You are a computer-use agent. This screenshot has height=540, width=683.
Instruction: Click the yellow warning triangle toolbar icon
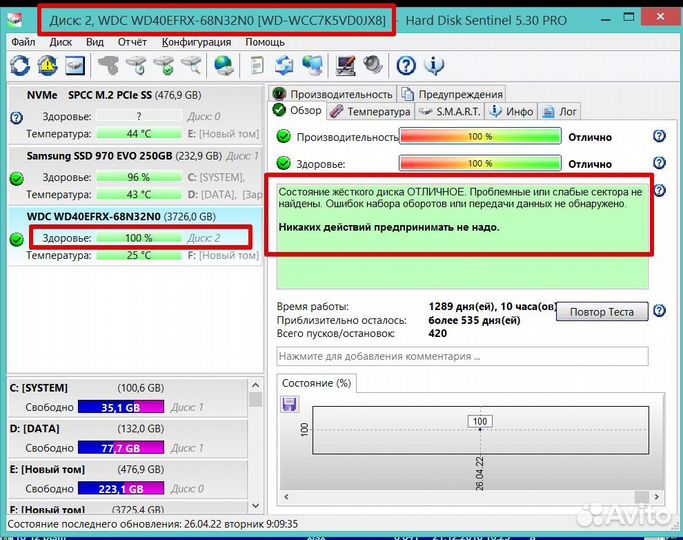pyautogui.click(x=47, y=66)
